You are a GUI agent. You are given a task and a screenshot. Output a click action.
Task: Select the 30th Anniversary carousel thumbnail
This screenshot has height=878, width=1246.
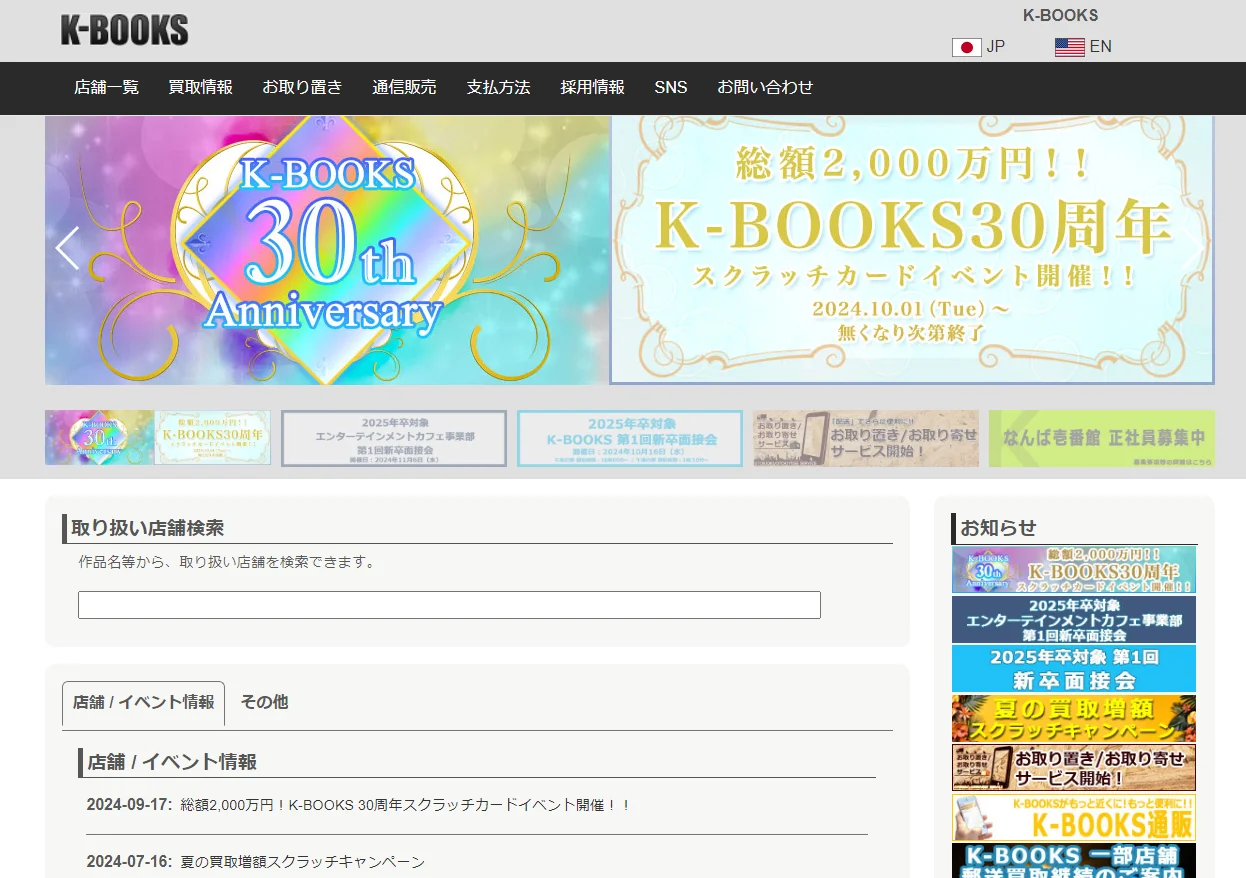158,438
